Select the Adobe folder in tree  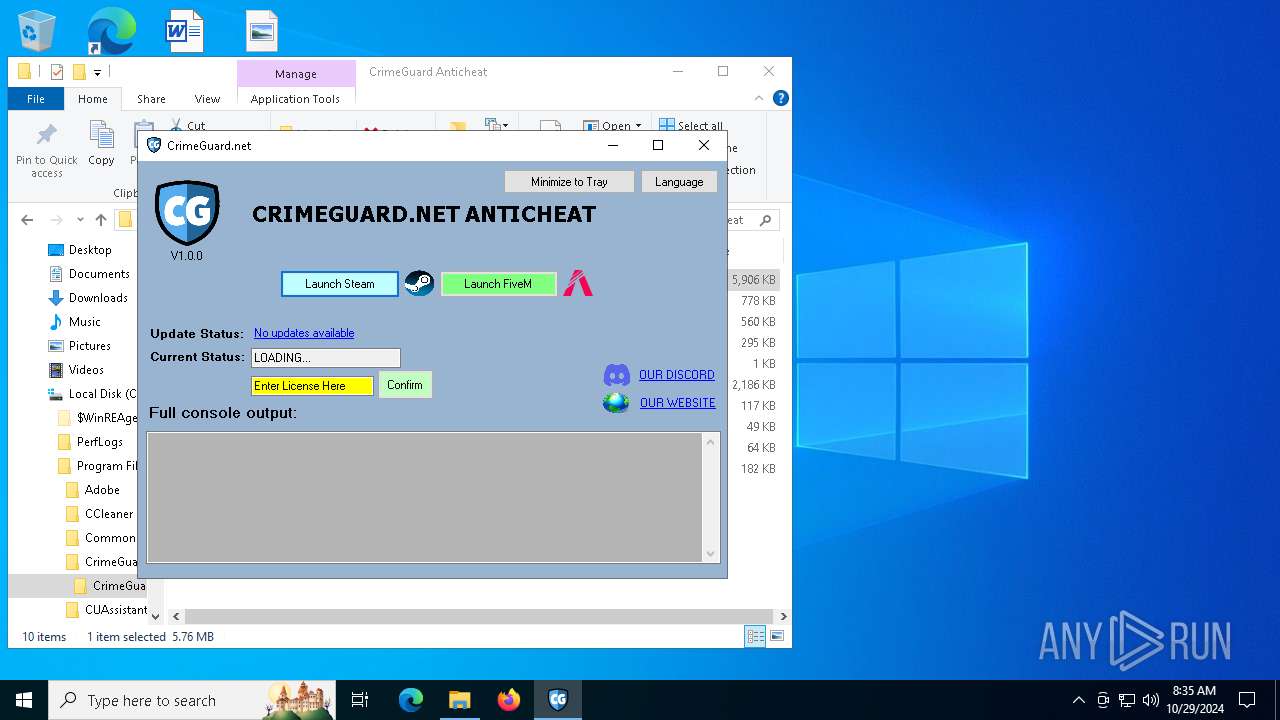(102, 490)
